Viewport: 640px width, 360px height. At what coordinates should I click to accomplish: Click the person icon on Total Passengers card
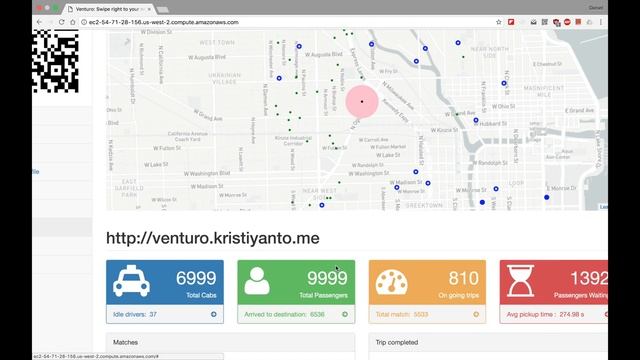(x=257, y=281)
